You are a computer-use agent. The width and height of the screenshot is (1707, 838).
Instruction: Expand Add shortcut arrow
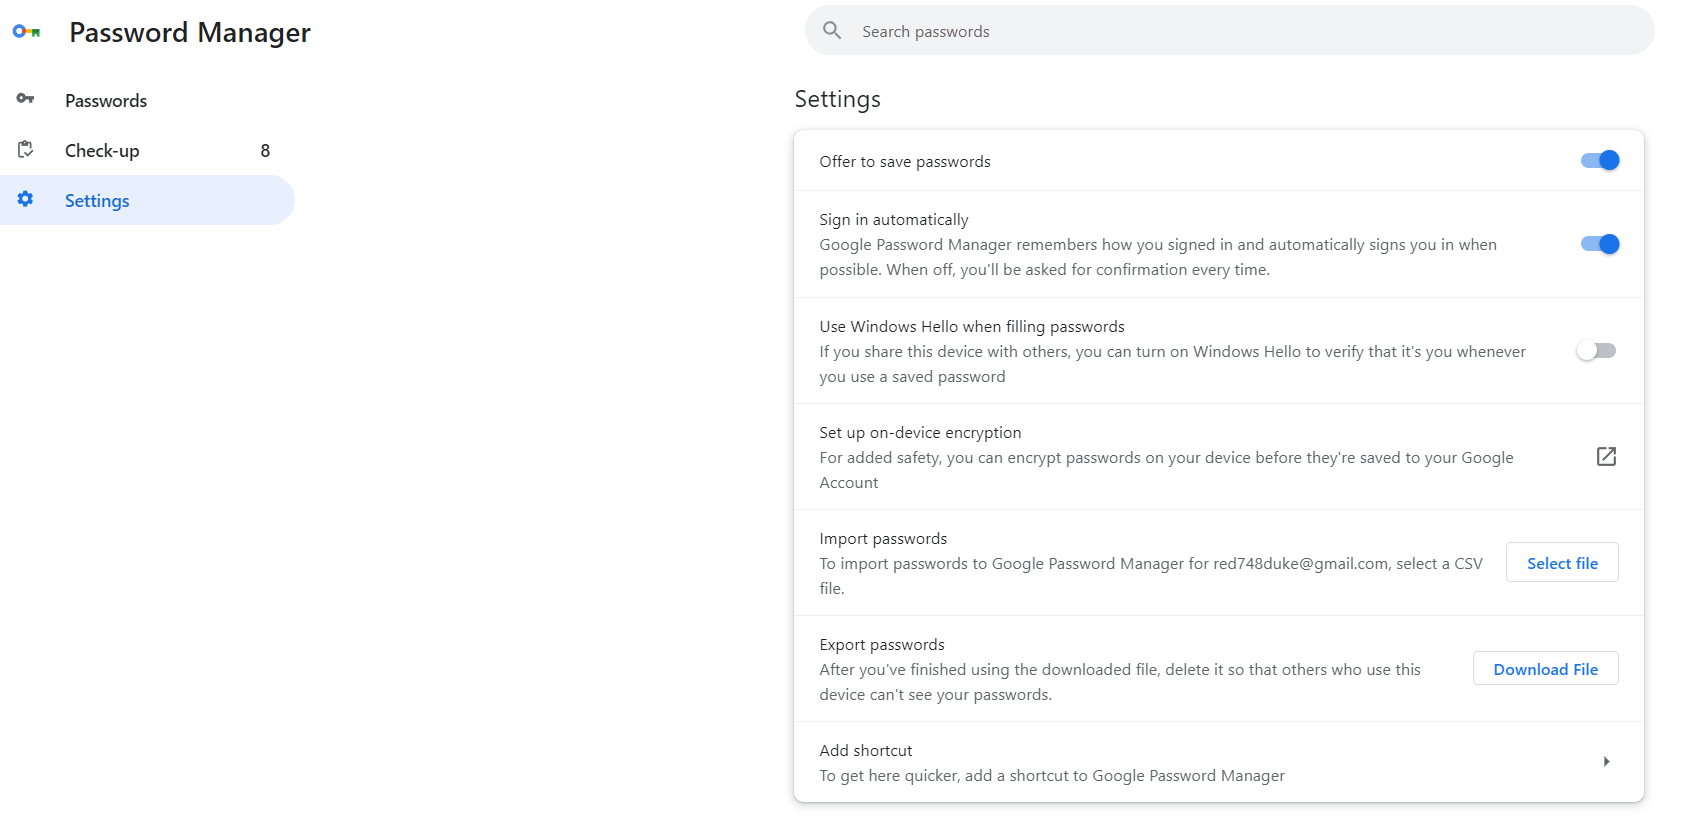point(1606,762)
